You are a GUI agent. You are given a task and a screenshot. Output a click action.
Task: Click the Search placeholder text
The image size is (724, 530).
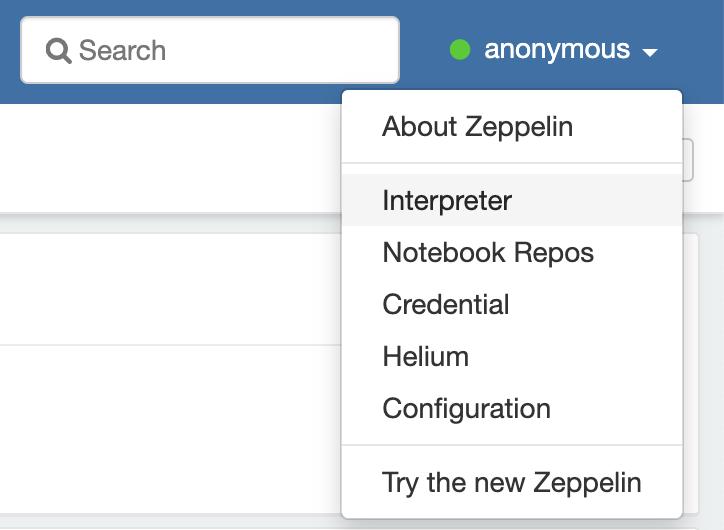point(122,50)
